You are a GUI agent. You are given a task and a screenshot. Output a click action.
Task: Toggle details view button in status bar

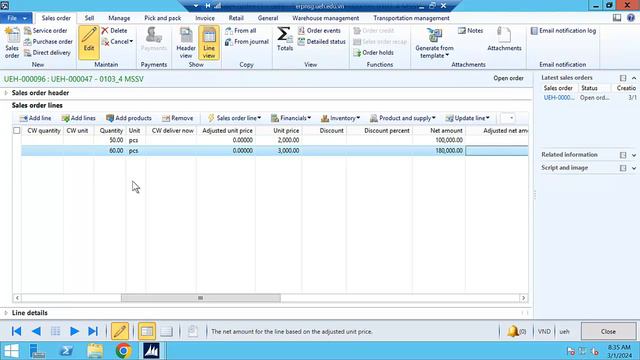(x=147, y=331)
